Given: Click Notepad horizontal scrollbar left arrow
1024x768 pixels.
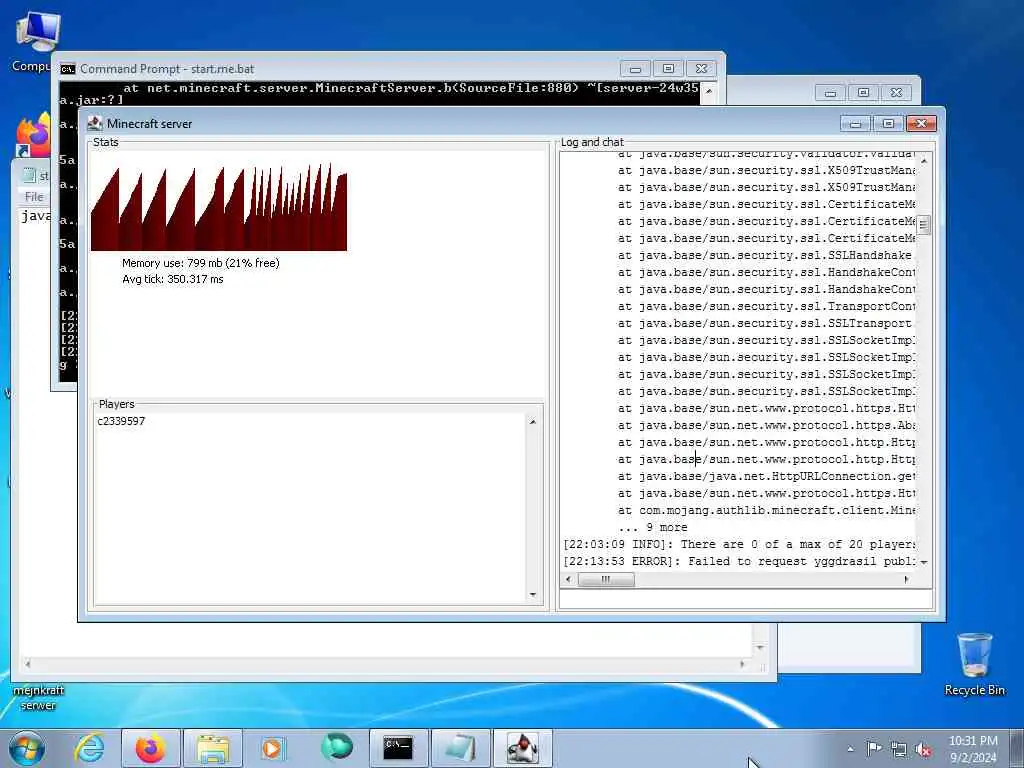Looking at the screenshot, I should (27, 664).
